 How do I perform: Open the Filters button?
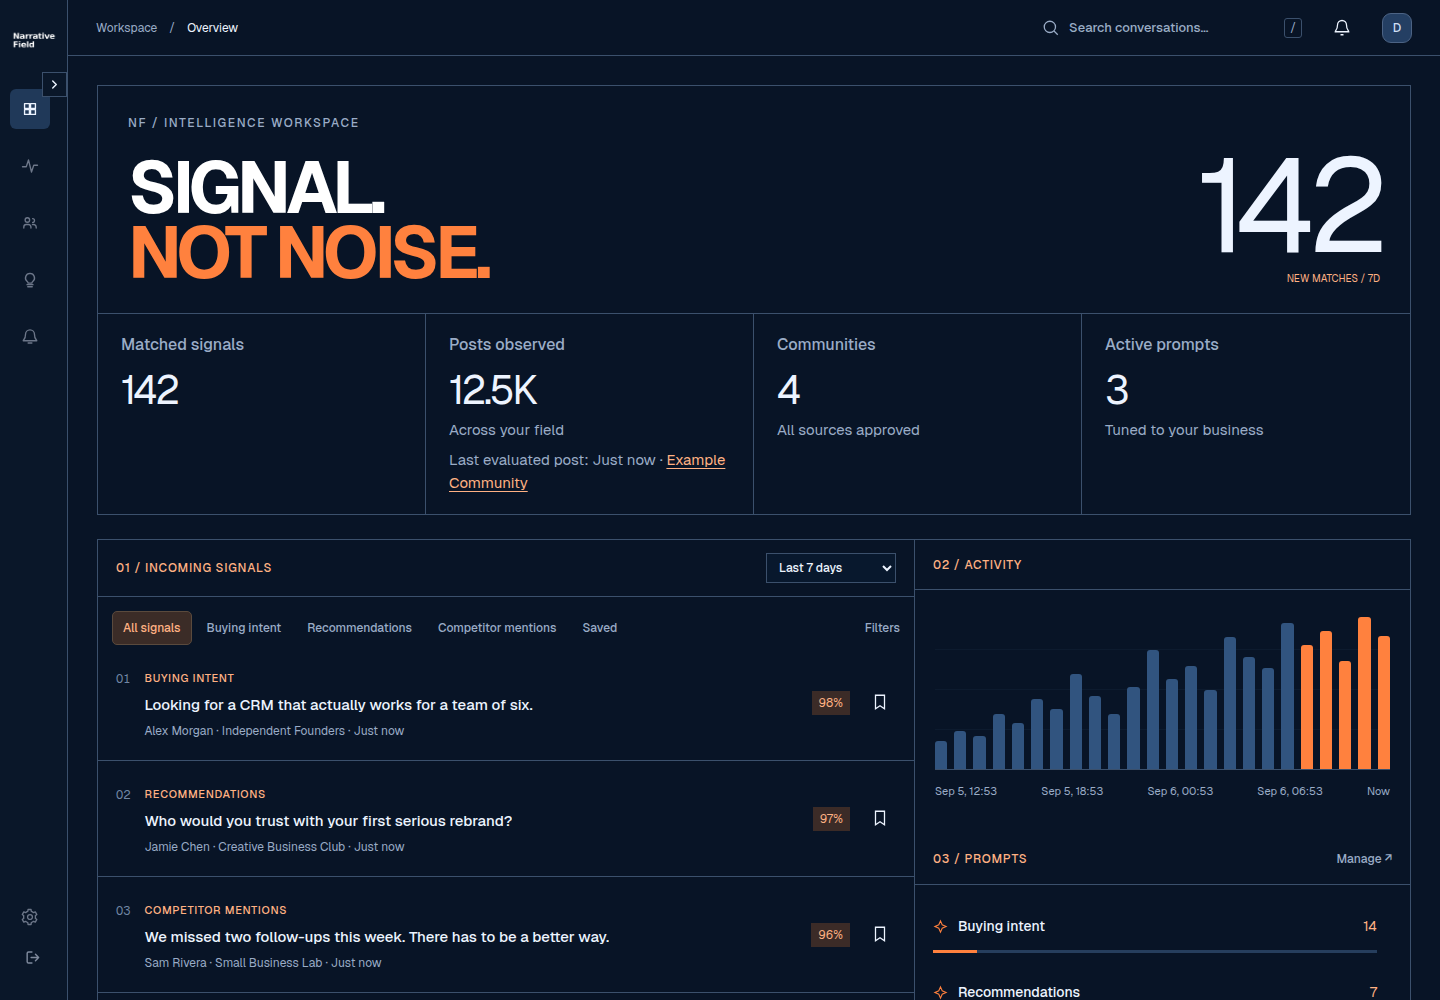coord(882,628)
